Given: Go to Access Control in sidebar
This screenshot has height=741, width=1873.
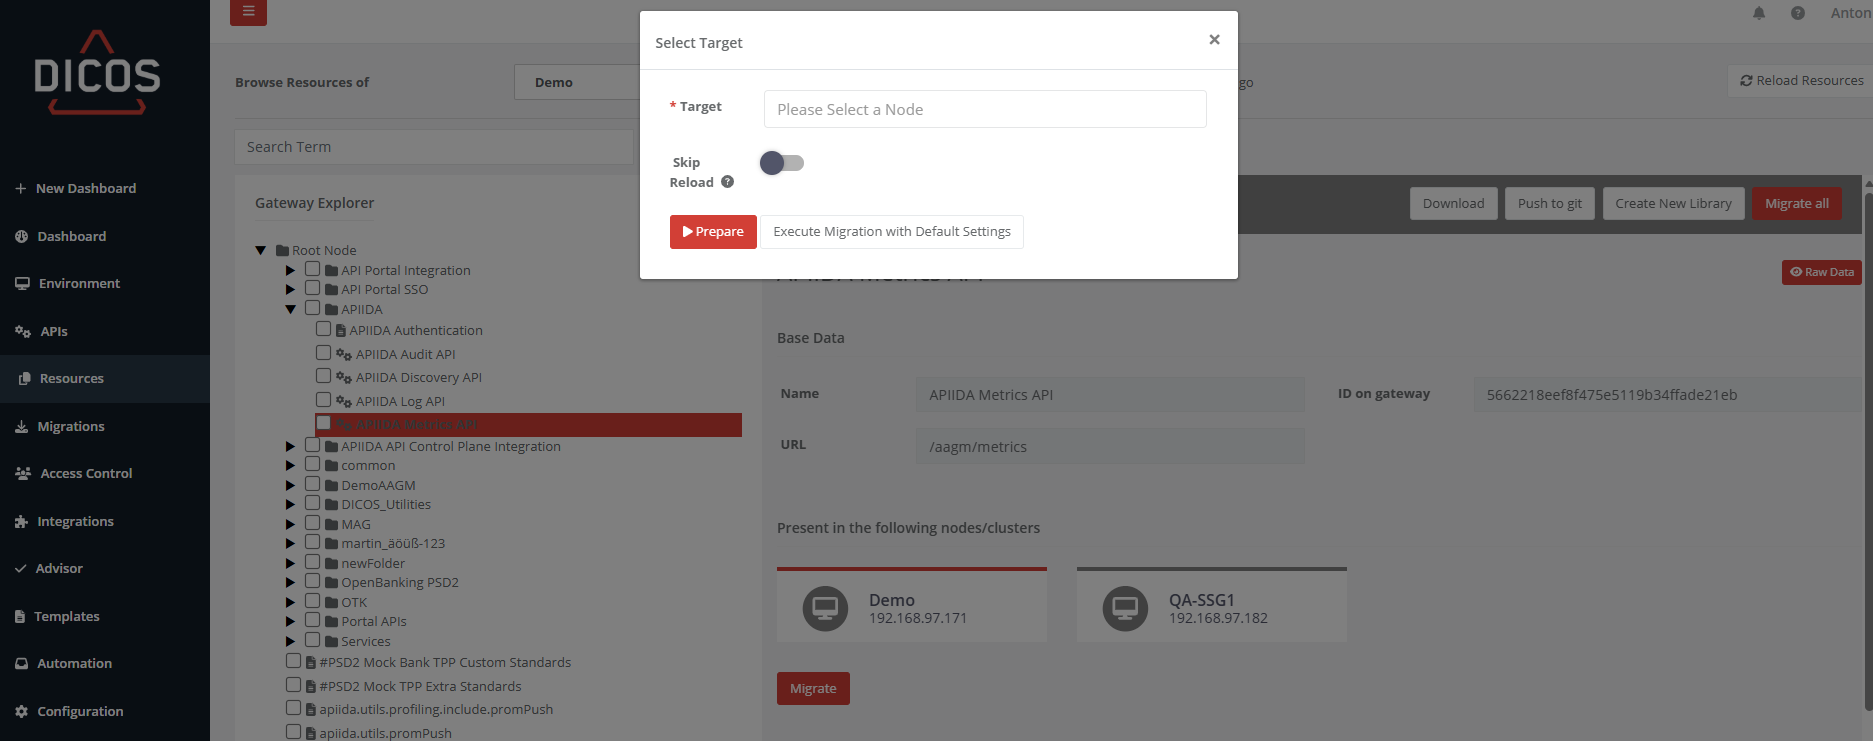Looking at the screenshot, I should [86, 473].
